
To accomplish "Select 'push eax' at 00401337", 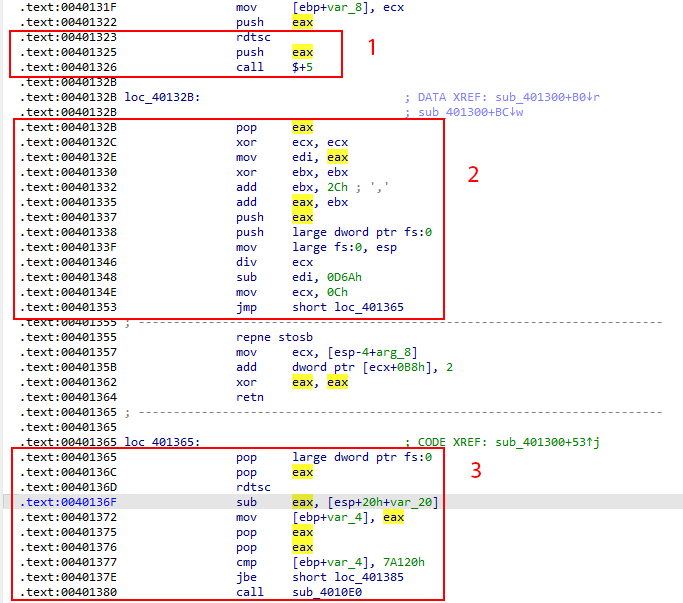I will pos(274,217).
